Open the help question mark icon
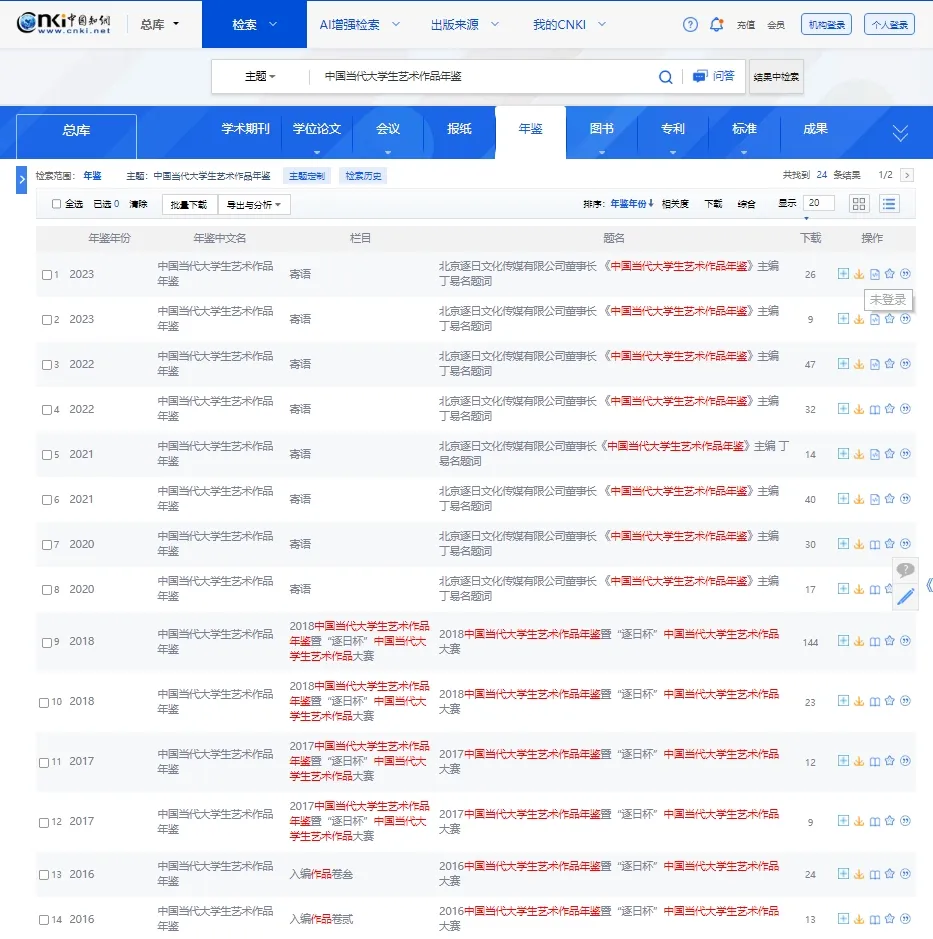This screenshot has height=939, width=933. tap(690, 25)
